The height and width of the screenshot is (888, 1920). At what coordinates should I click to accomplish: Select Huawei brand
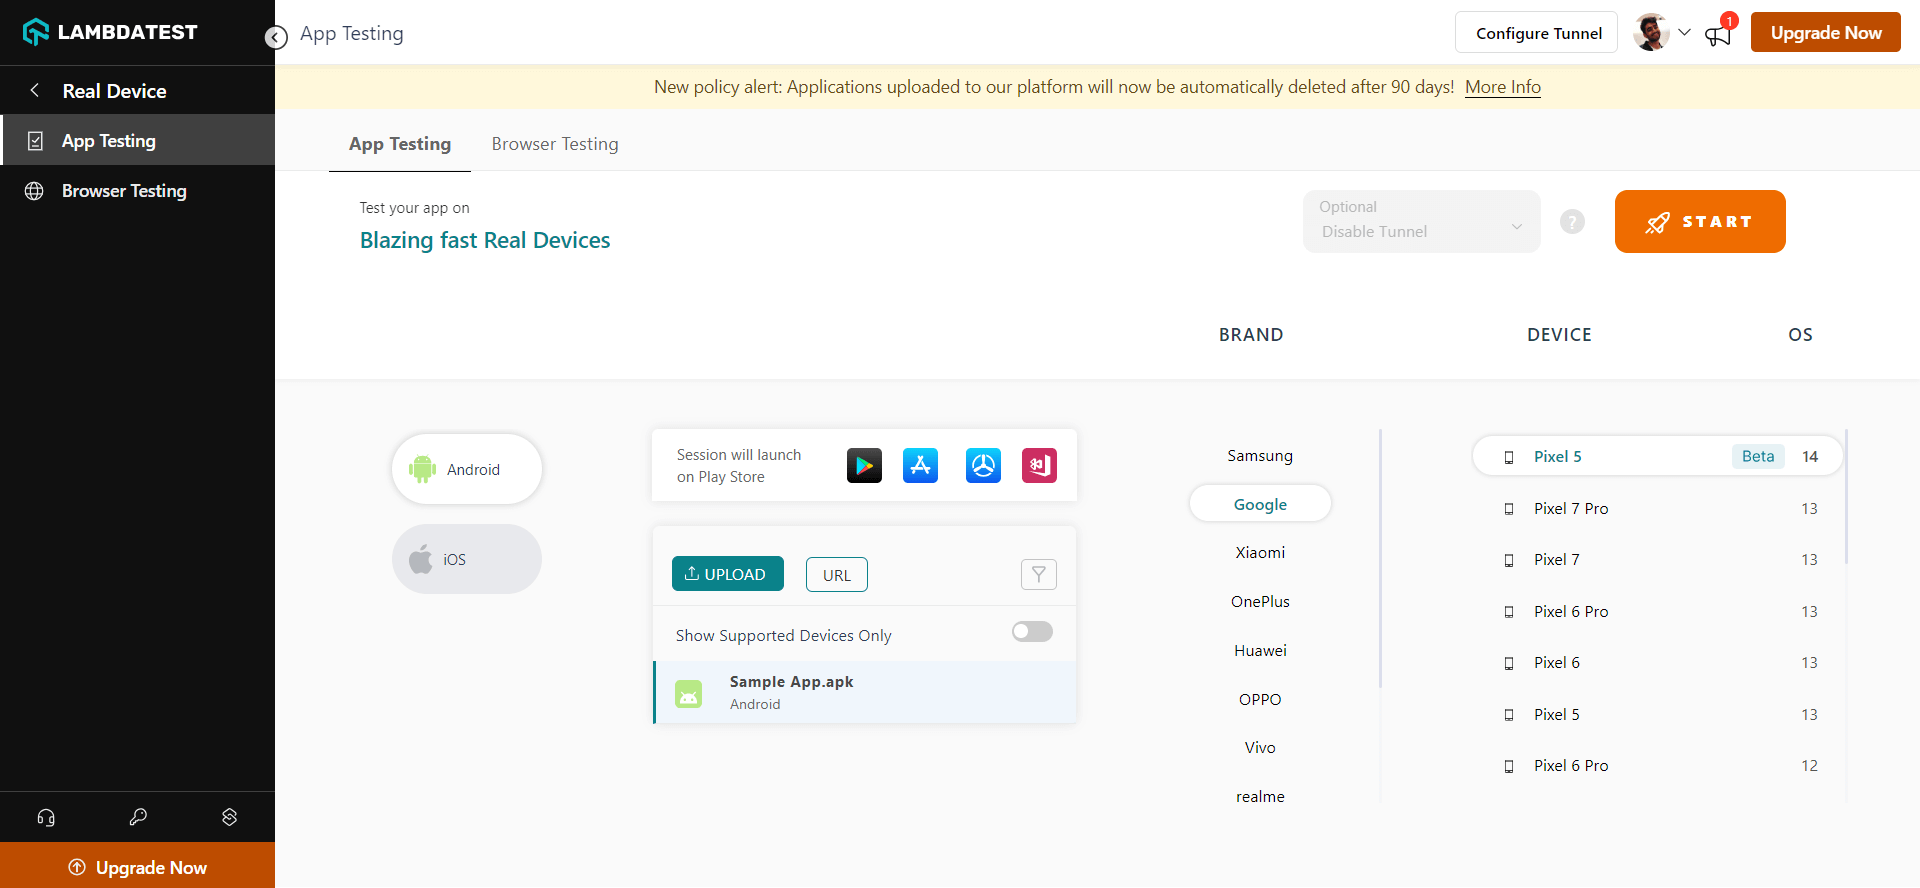tap(1260, 651)
